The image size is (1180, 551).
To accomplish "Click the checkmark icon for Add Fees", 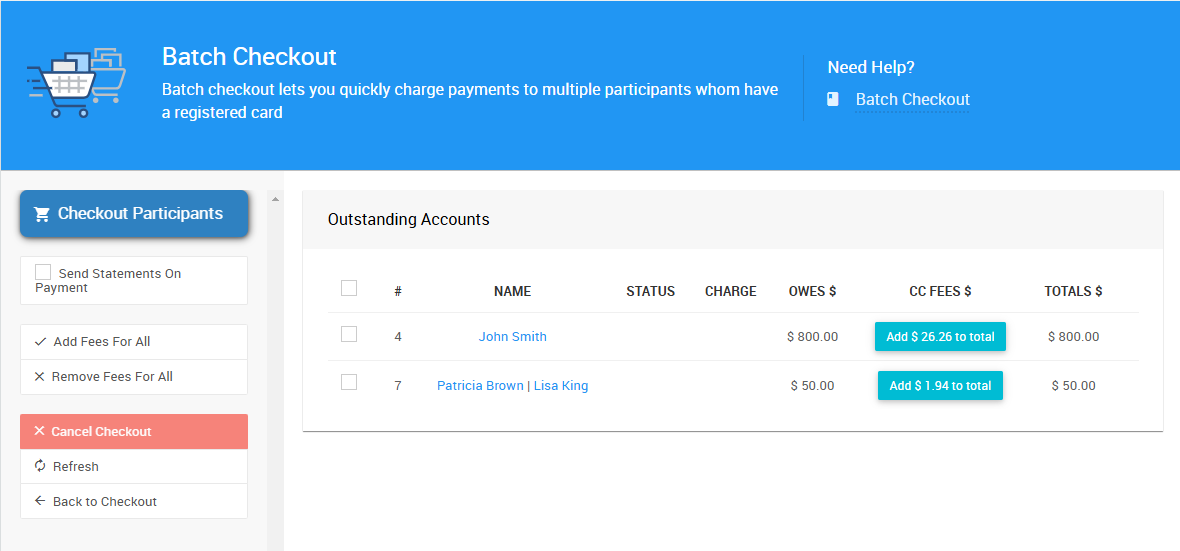I will [40, 342].
